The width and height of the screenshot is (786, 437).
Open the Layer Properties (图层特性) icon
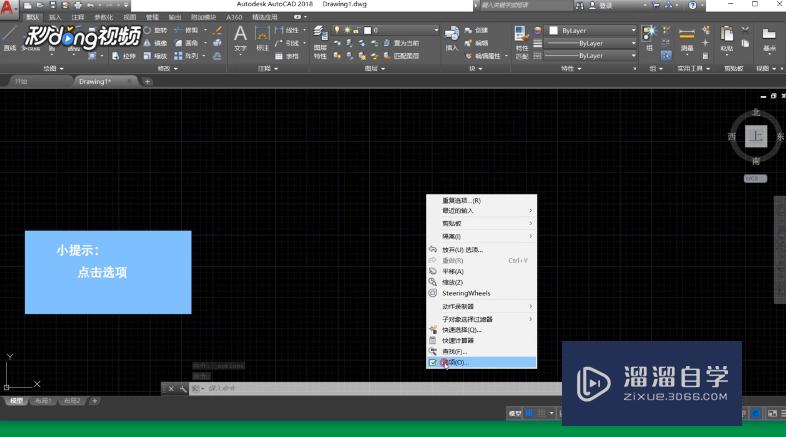(x=320, y=36)
